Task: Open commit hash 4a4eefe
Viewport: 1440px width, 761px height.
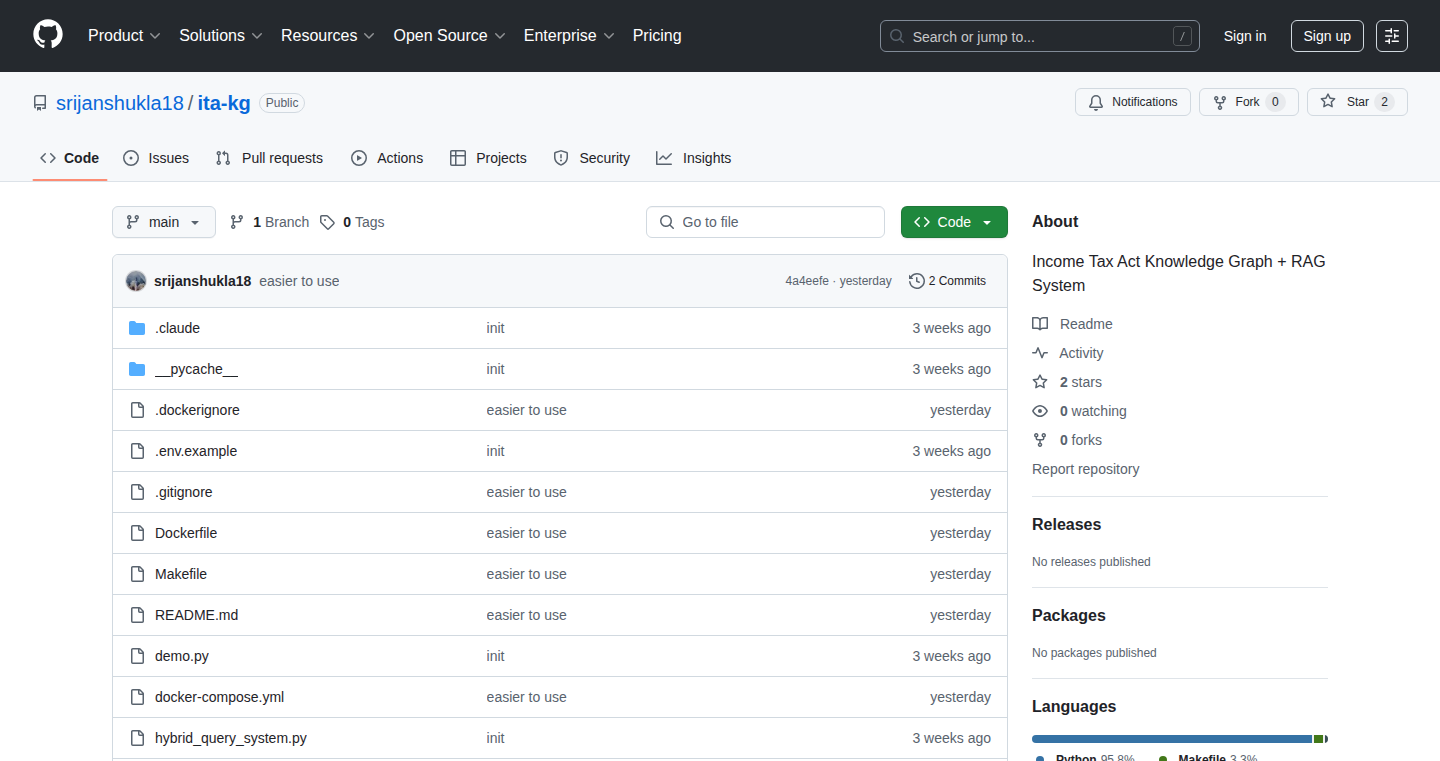Action: click(x=807, y=281)
